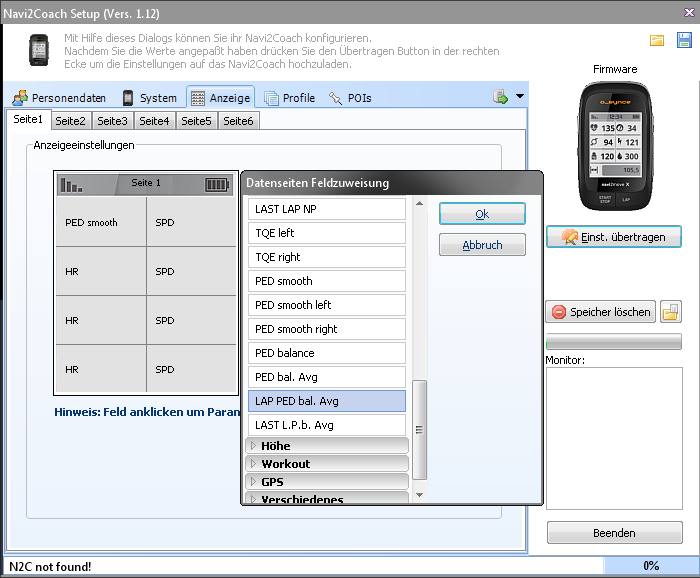Open the dropdown arrow next to the export icon
Viewport: 700px width, 578px height.
coord(520,96)
